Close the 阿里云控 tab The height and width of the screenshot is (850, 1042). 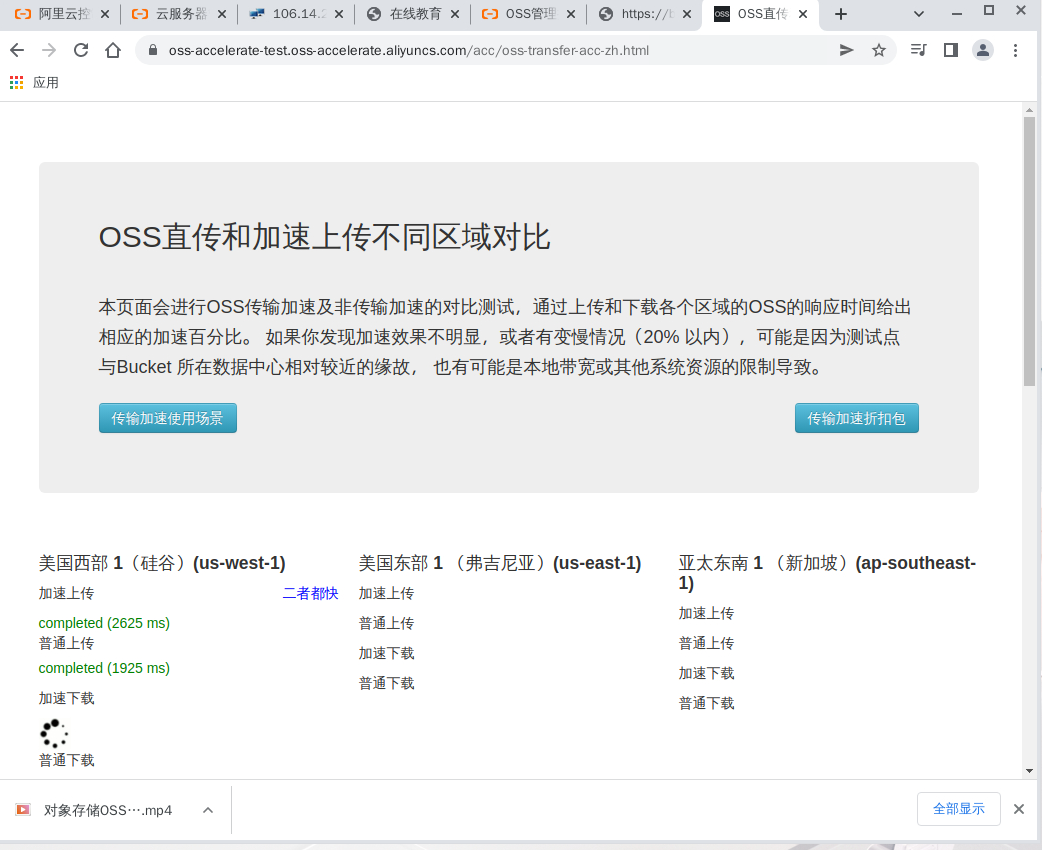[104, 14]
